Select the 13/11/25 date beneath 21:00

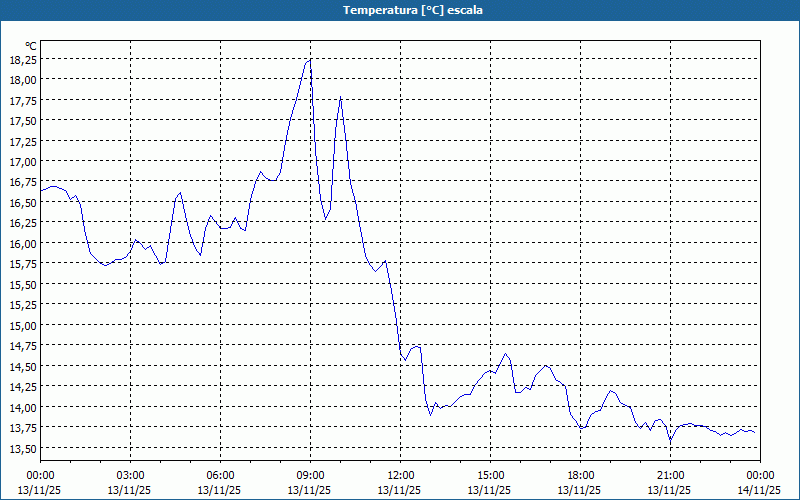tap(669, 490)
